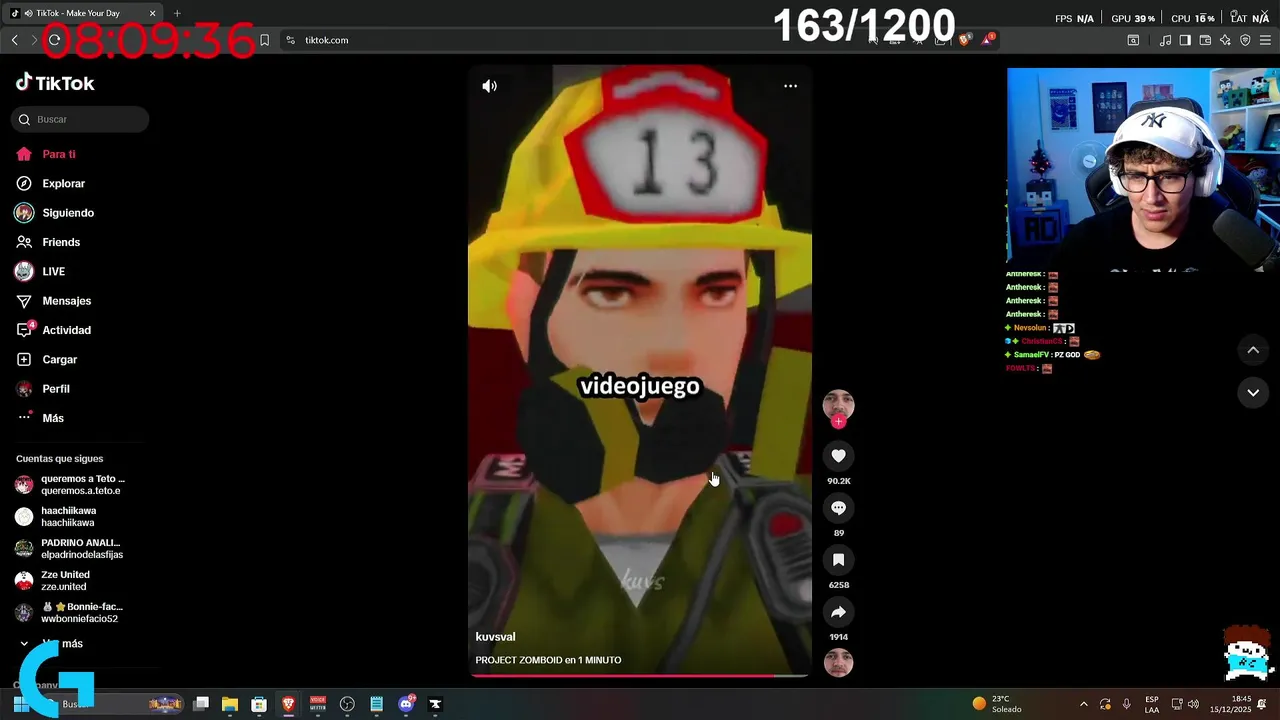The height and width of the screenshot is (720, 1280).
Task: Open OBS Studio from the taskbar
Action: 347,704
